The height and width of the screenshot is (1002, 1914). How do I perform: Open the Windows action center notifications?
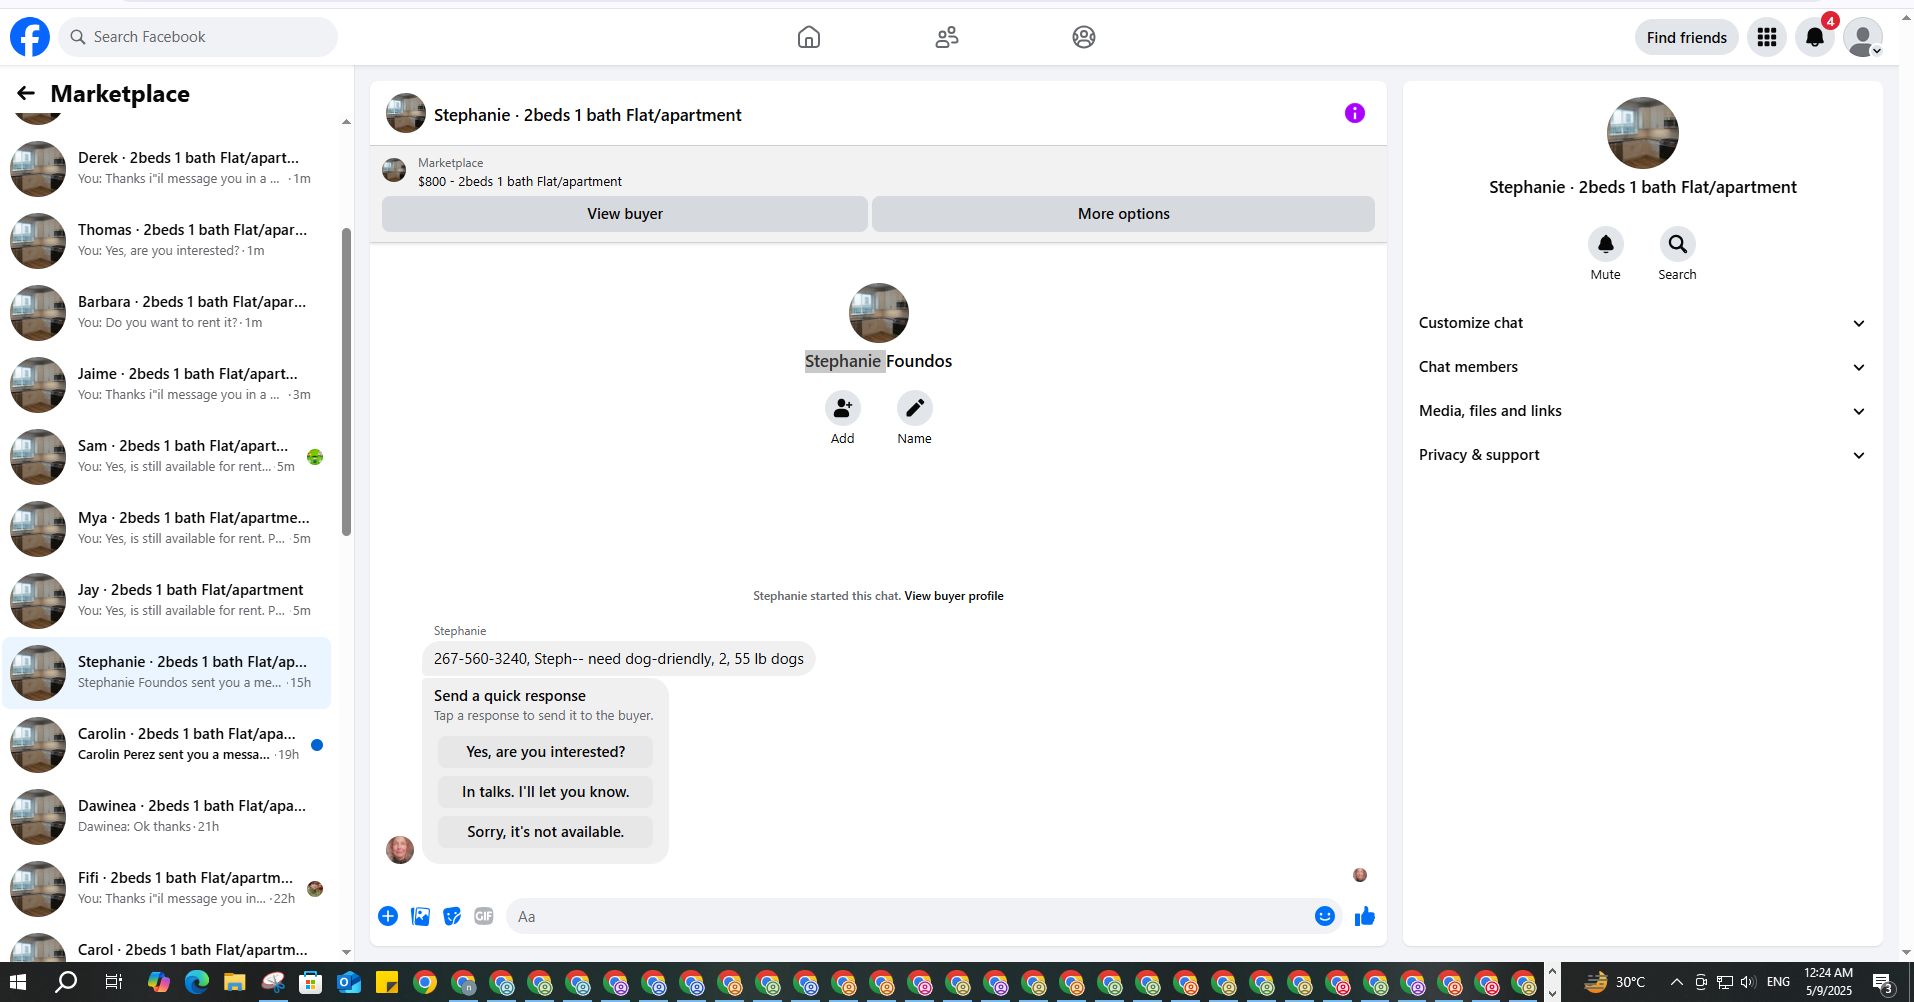pos(1882,982)
